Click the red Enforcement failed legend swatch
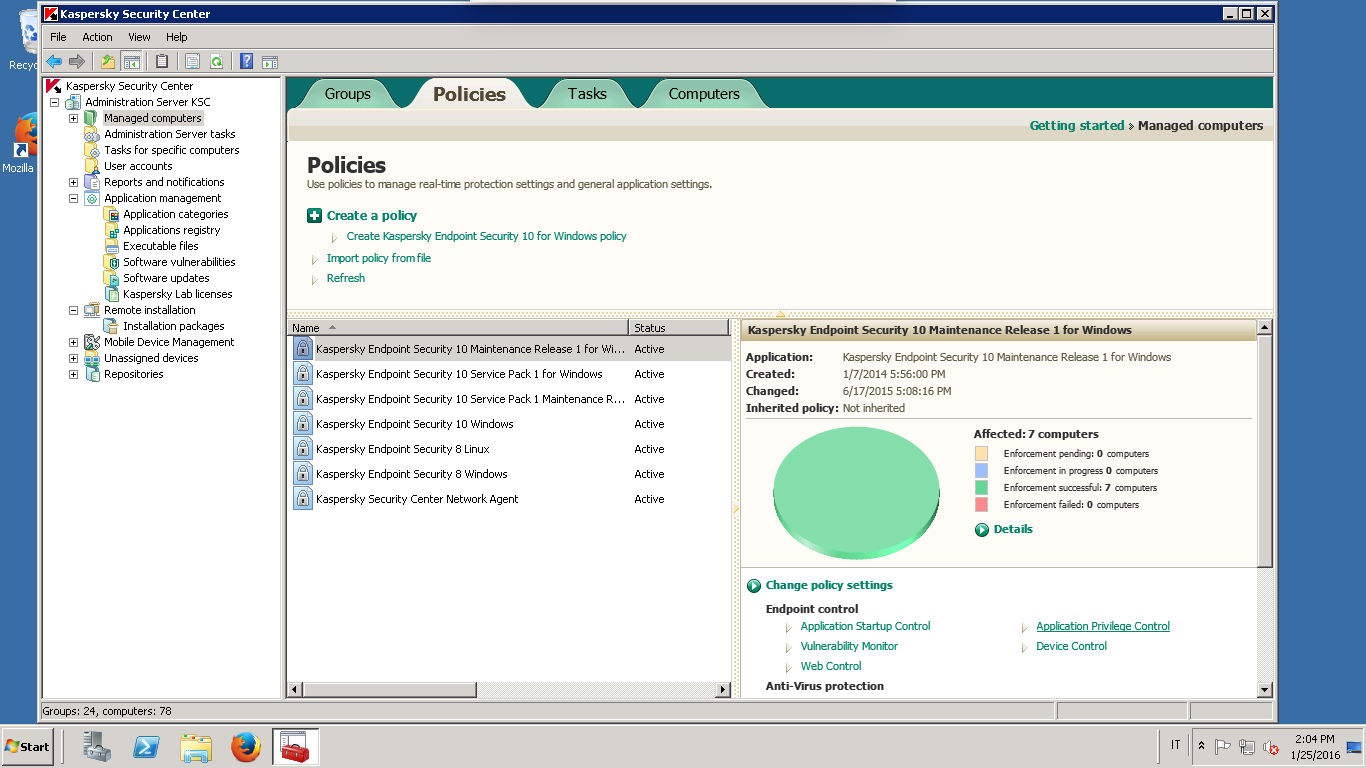Screen dimensions: 1366x768 click(x=981, y=505)
